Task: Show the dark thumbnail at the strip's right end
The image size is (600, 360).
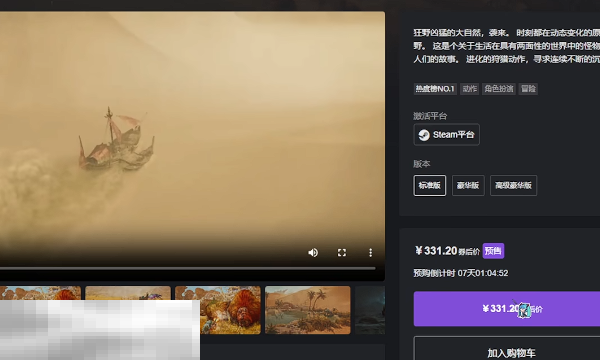Action: [370, 310]
